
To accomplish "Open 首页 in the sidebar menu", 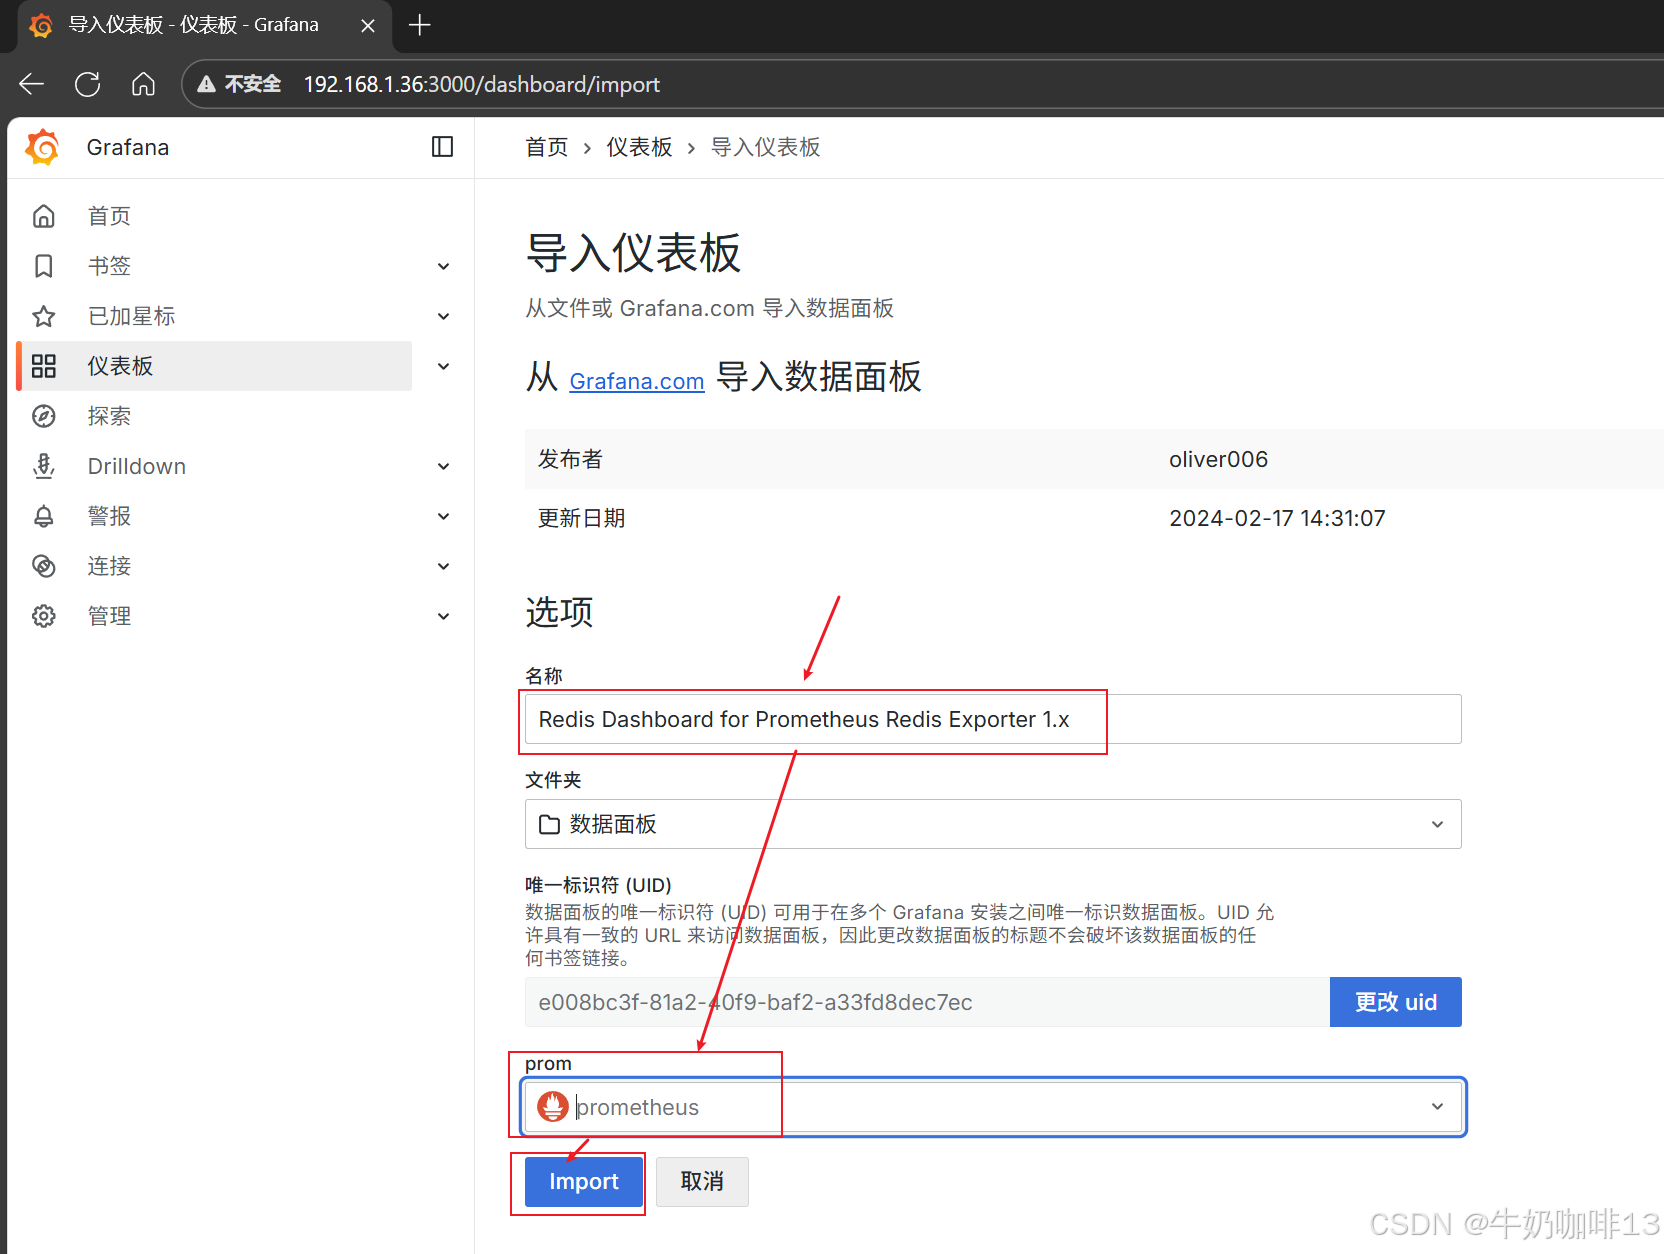I will pyautogui.click(x=109, y=216).
